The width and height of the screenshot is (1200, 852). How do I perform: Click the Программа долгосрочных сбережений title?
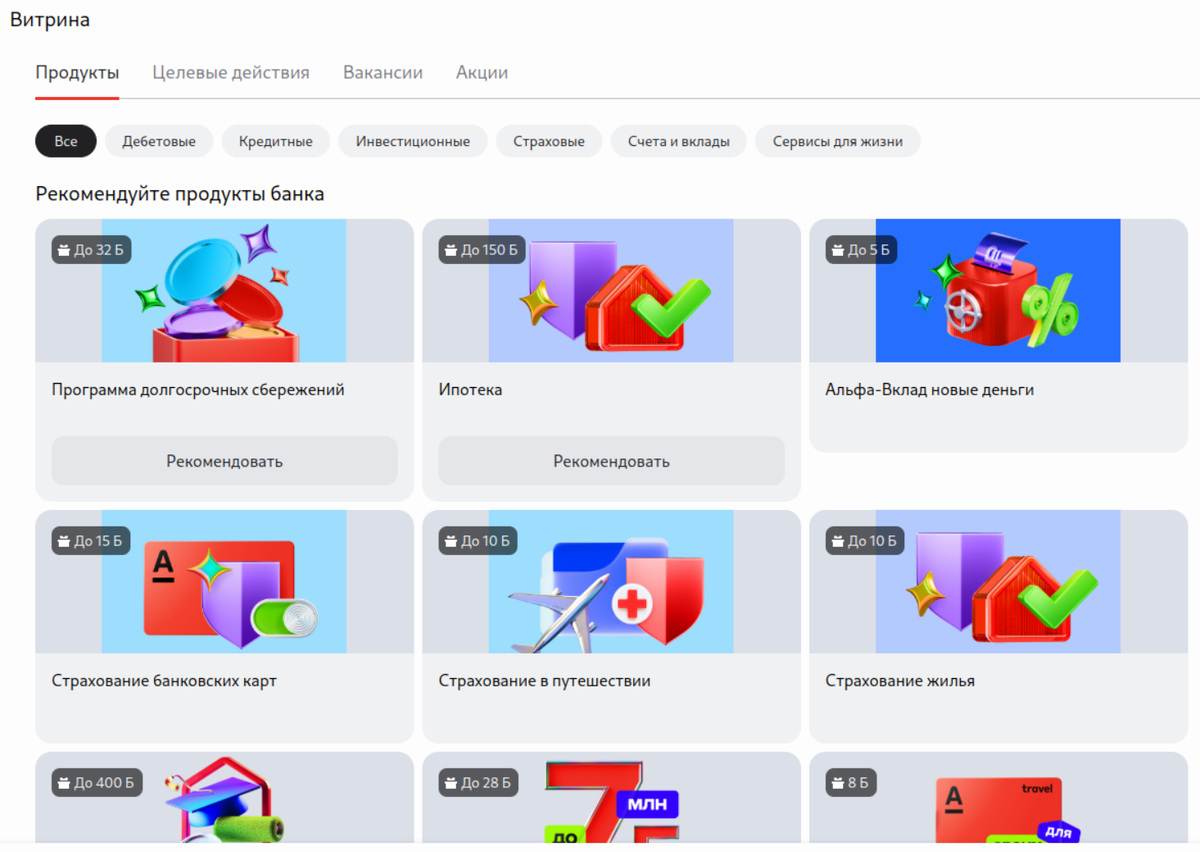tap(198, 390)
